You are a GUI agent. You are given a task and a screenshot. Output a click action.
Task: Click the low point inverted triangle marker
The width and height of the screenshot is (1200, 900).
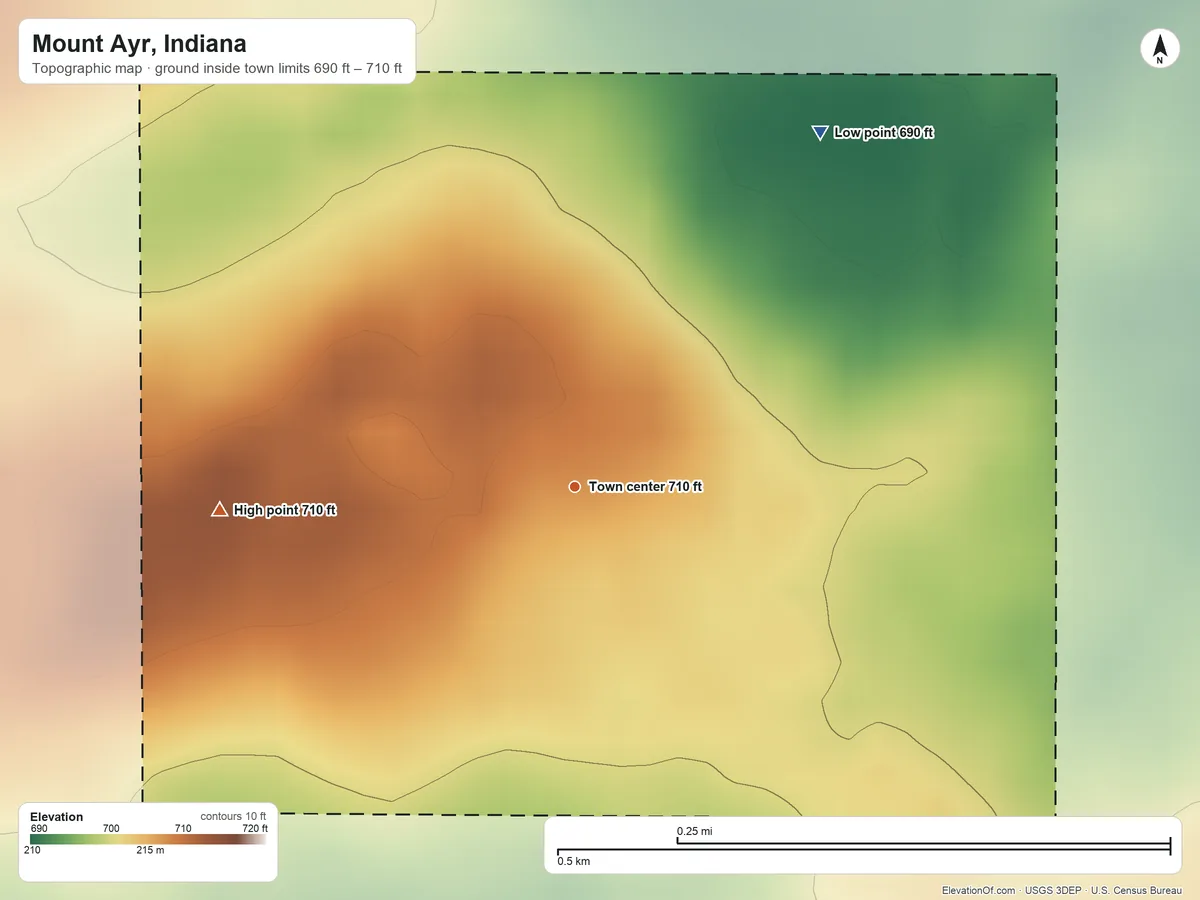(x=820, y=132)
